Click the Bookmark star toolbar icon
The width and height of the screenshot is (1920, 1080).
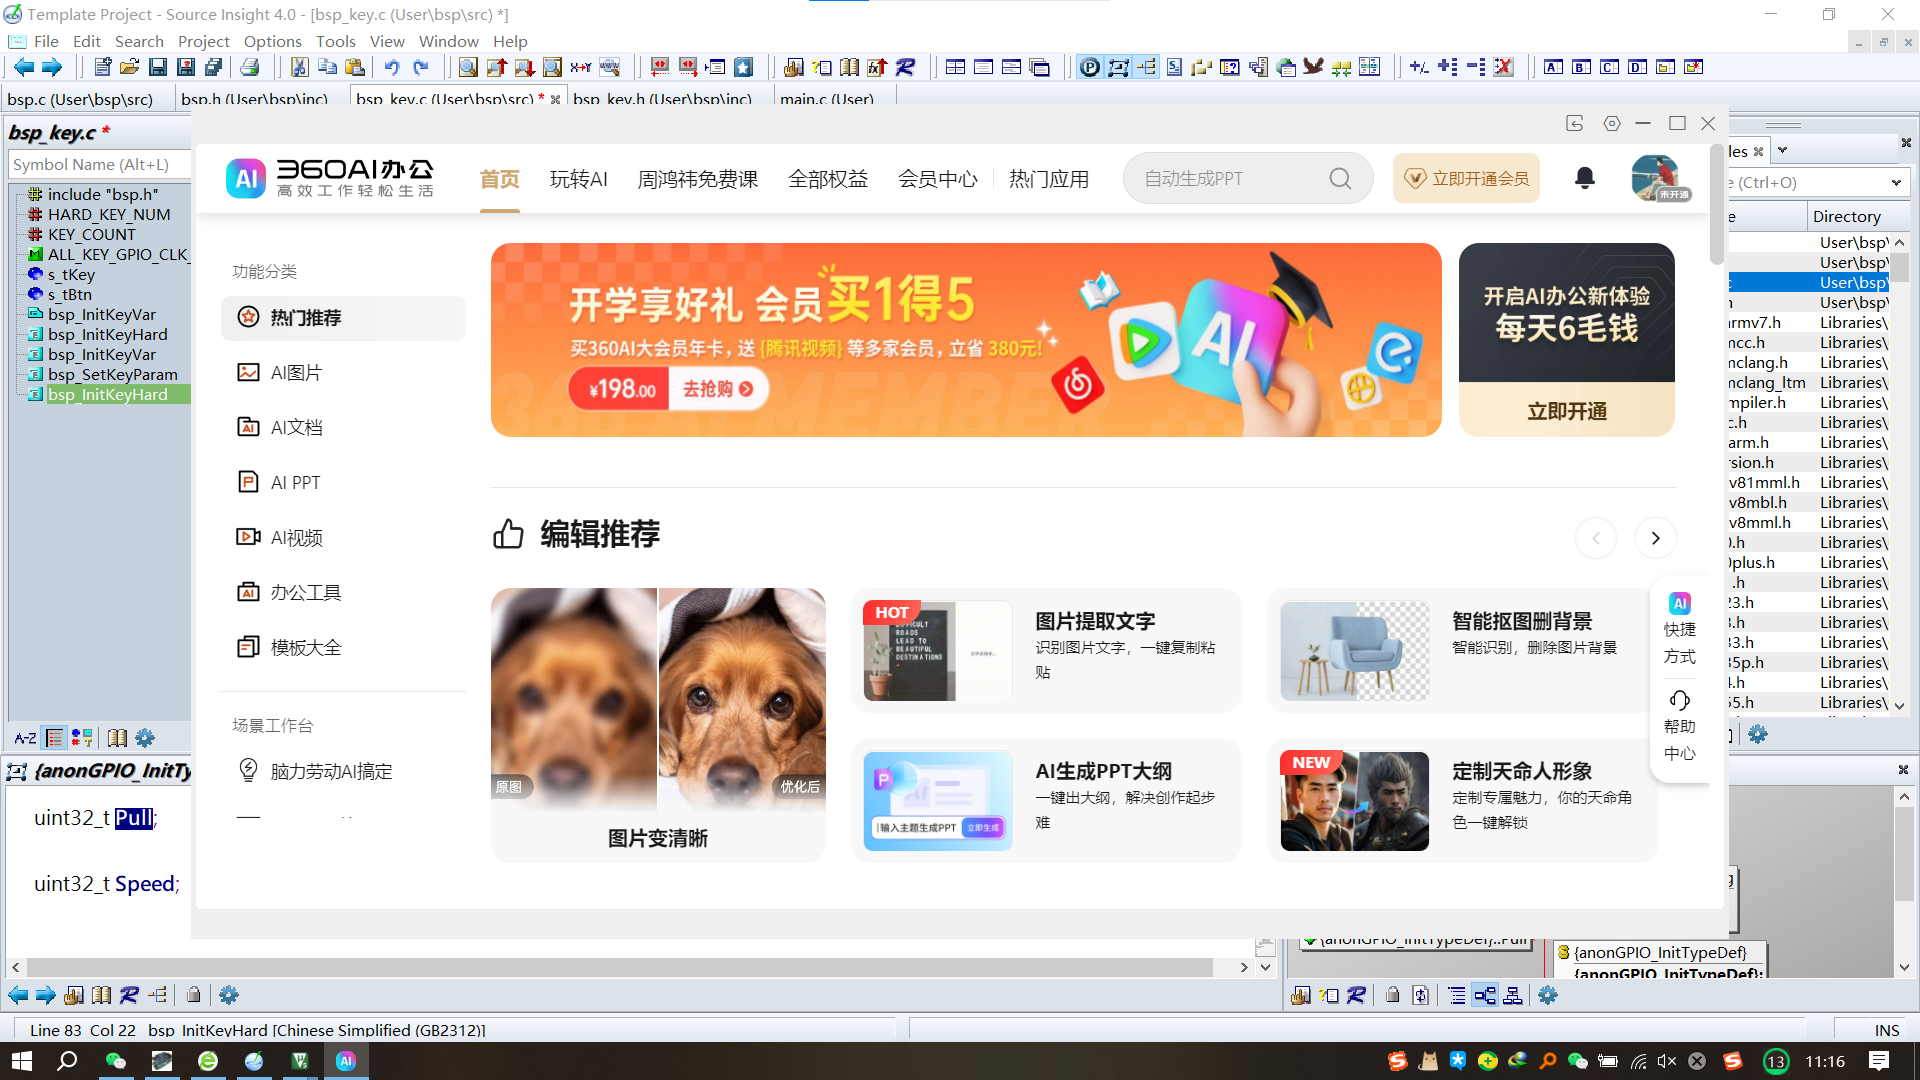pos(743,67)
